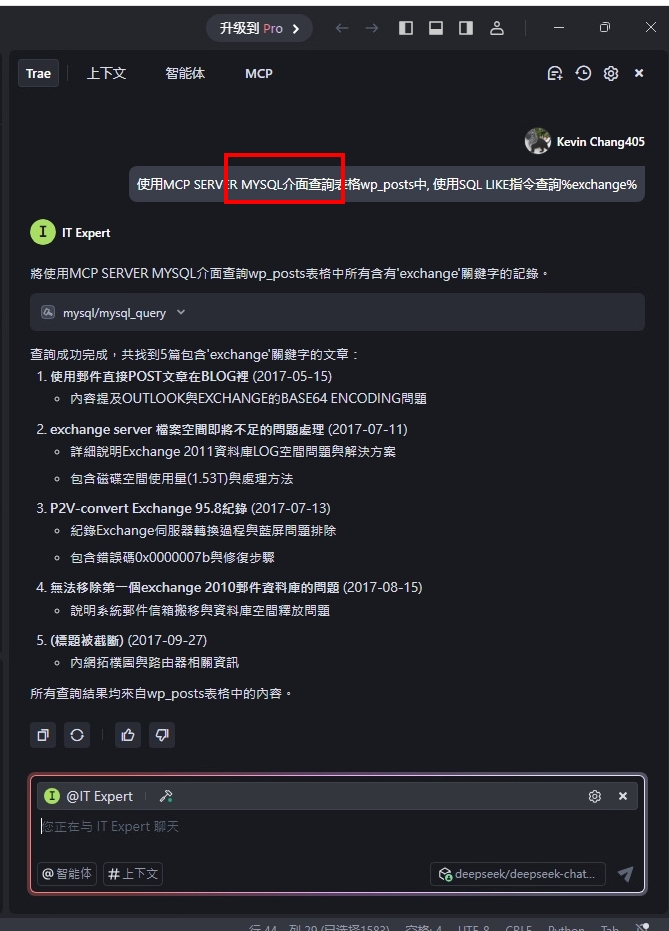Viewport: 669px width, 931px height.
Task: Open deepseek/deepseek-chat model selector
Action: [x=518, y=874]
